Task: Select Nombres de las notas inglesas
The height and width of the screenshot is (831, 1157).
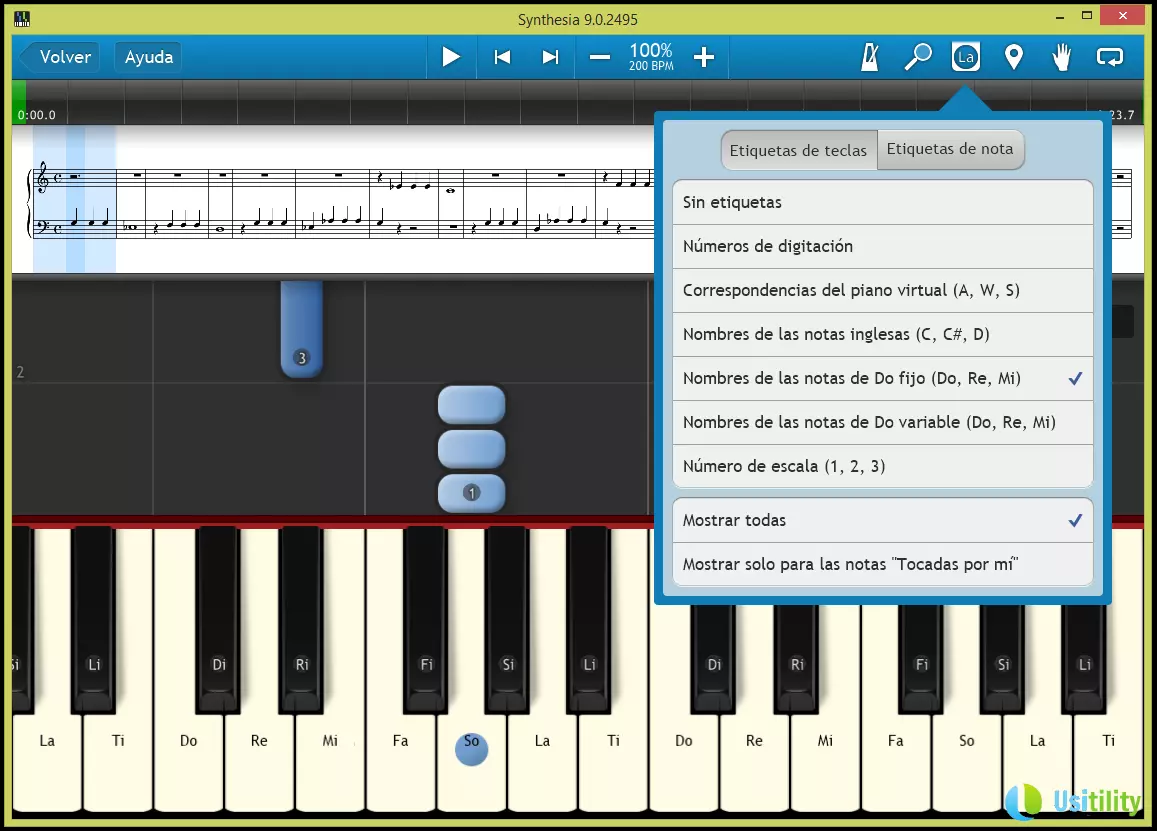Action: [882, 334]
